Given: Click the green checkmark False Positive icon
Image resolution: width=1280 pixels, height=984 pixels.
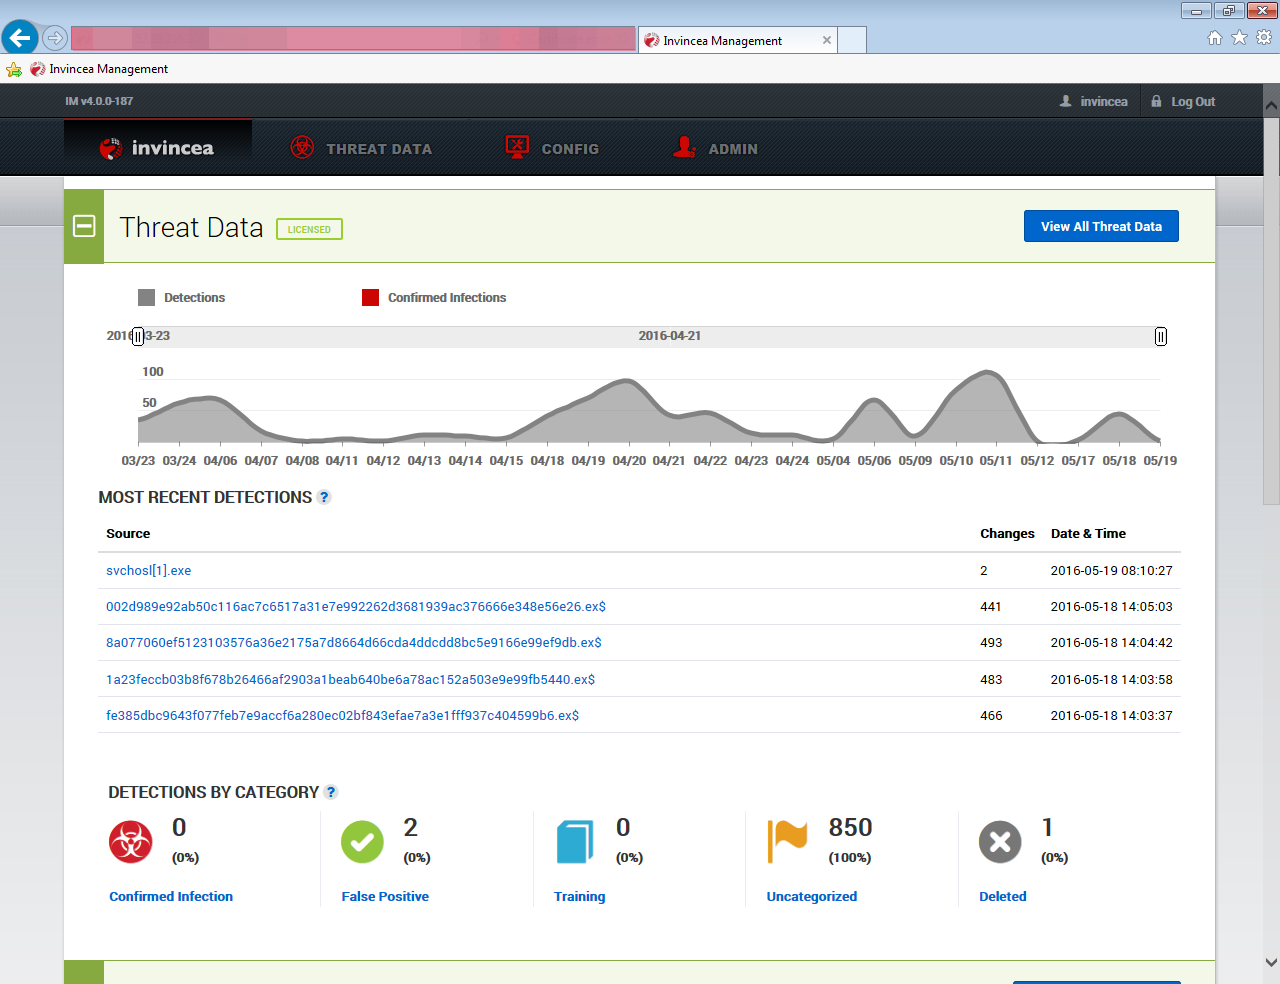Looking at the screenshot, I should click(x=362, y=841).
